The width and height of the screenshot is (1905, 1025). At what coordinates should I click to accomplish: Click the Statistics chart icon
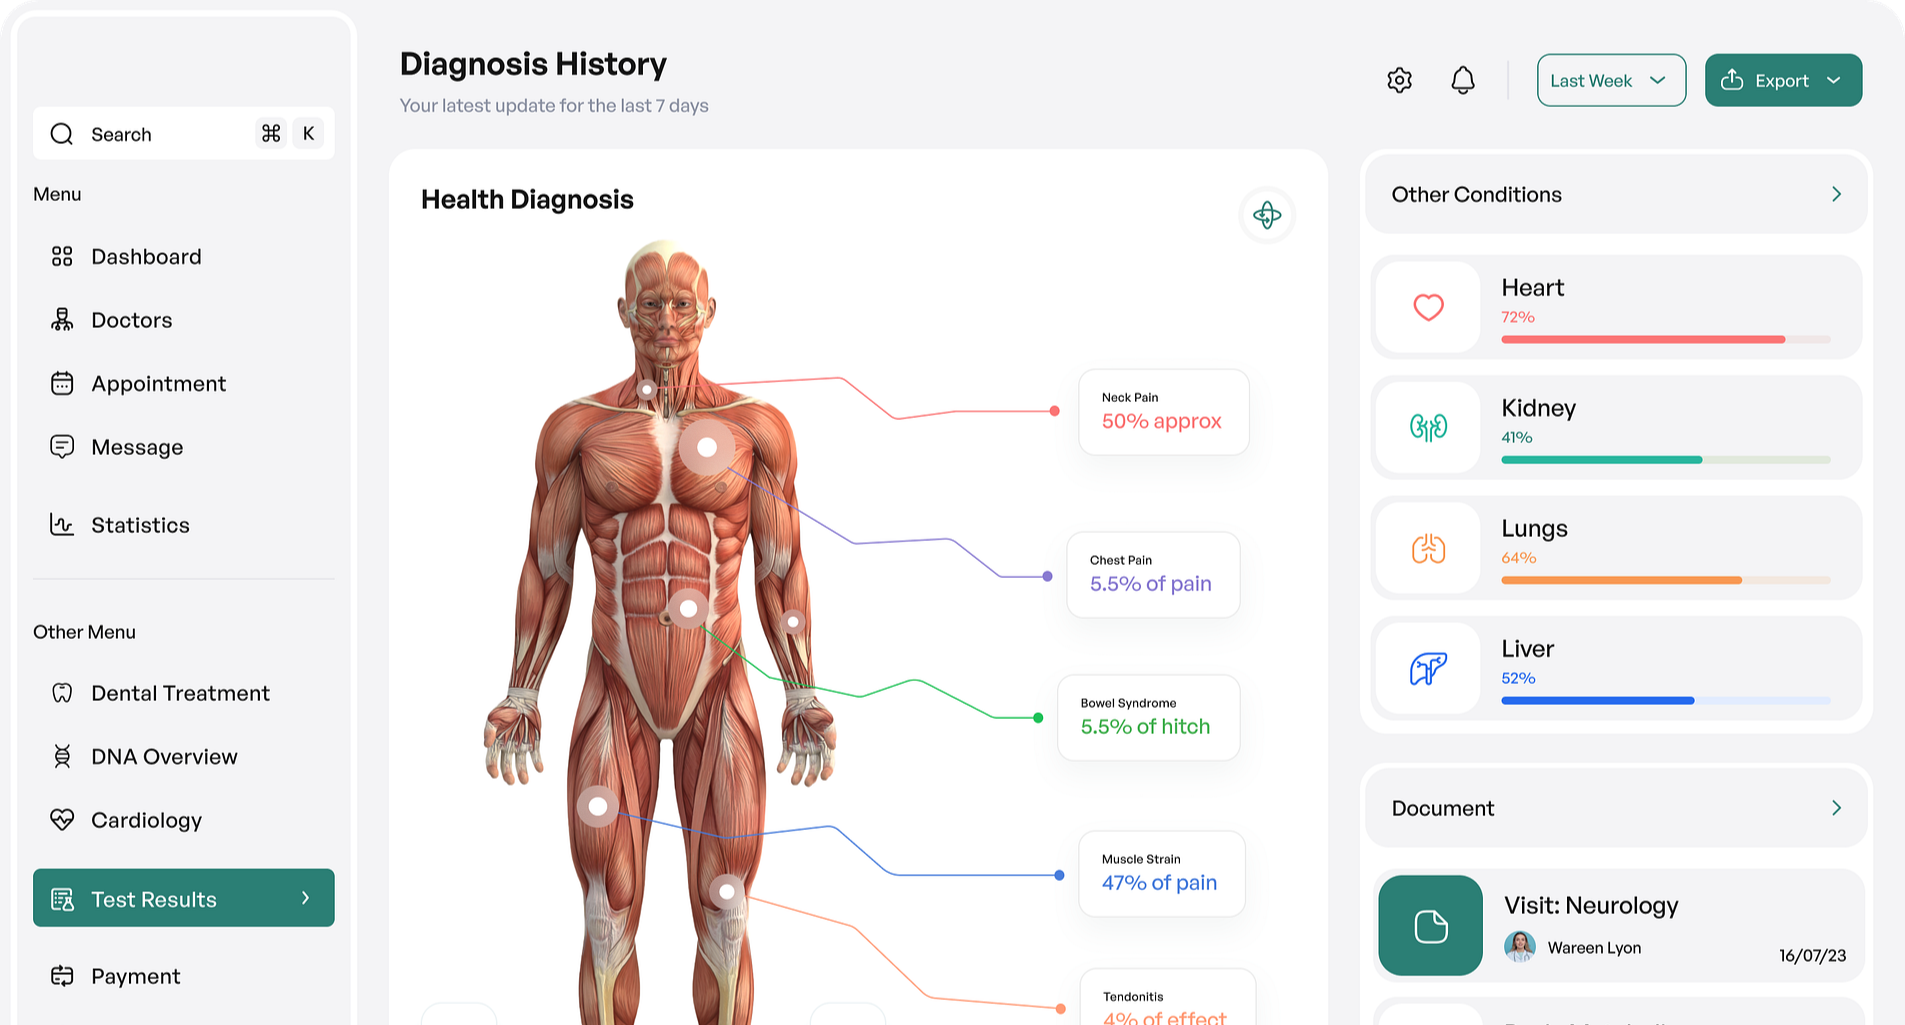[62, 524]
